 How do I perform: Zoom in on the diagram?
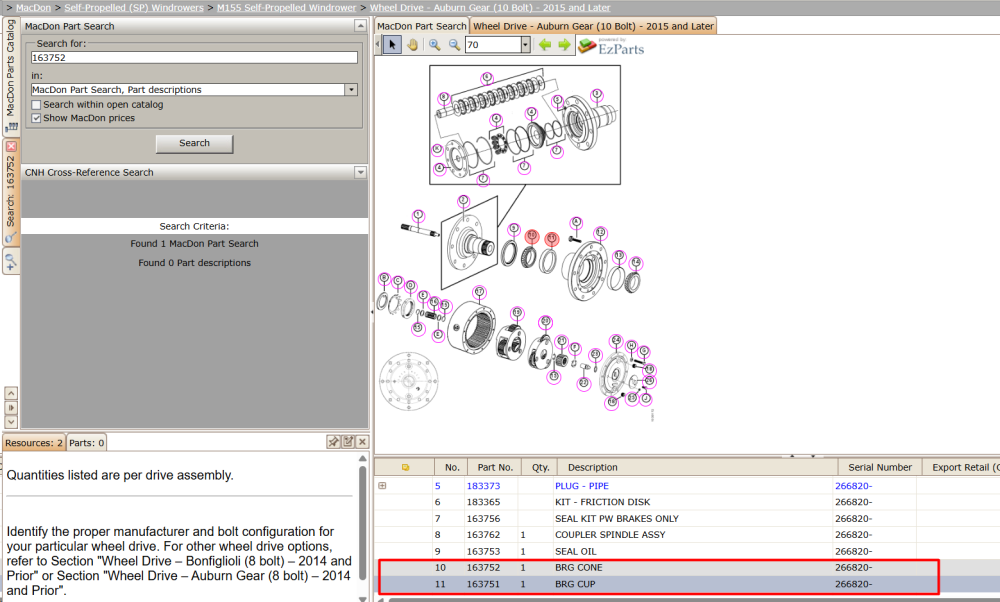click(x=434, y=45)
